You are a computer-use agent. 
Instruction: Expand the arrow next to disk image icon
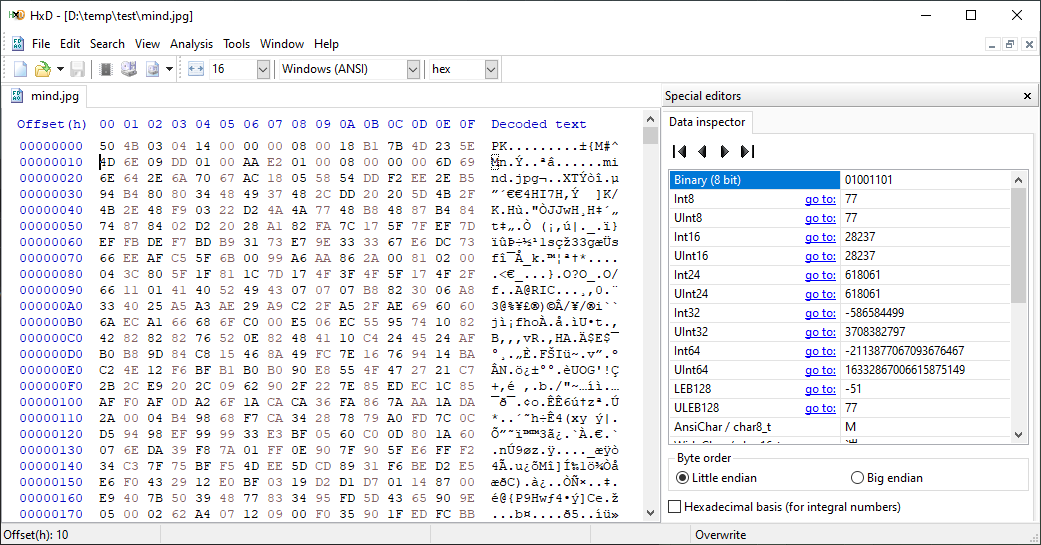pyautogui.click(x=169, y=69)
